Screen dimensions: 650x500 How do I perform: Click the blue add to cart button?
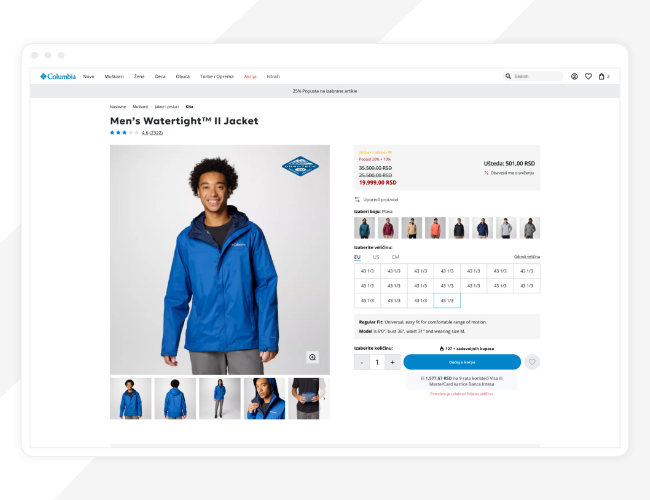[x=462, y=362]
